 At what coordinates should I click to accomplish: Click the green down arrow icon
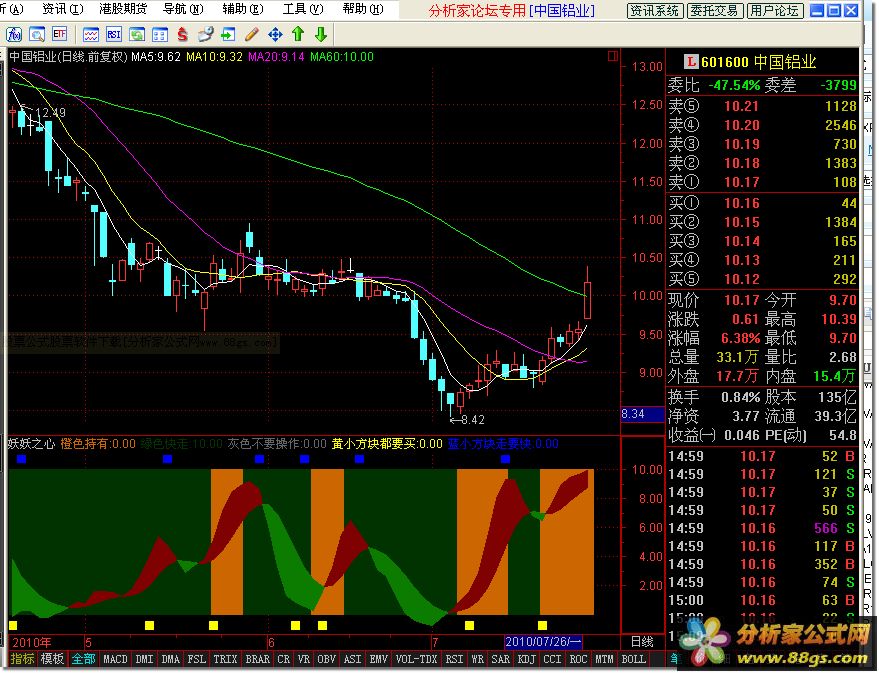coord(321,35)
